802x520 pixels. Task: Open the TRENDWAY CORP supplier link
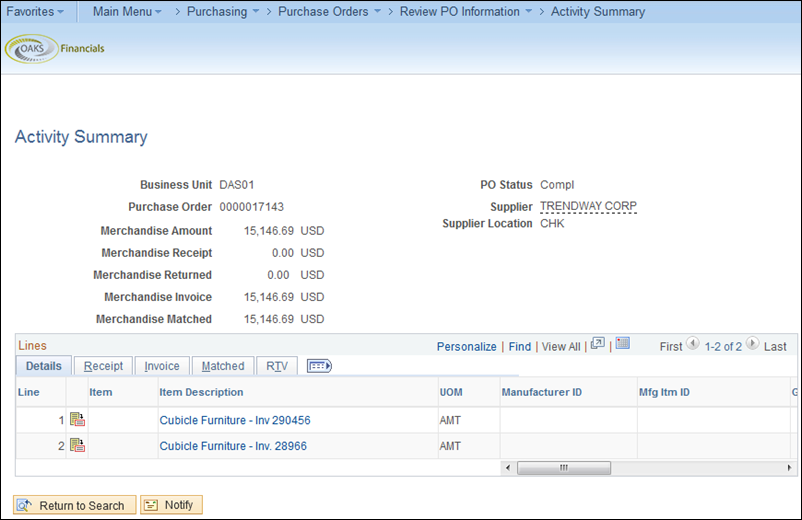tap(588, 207)
